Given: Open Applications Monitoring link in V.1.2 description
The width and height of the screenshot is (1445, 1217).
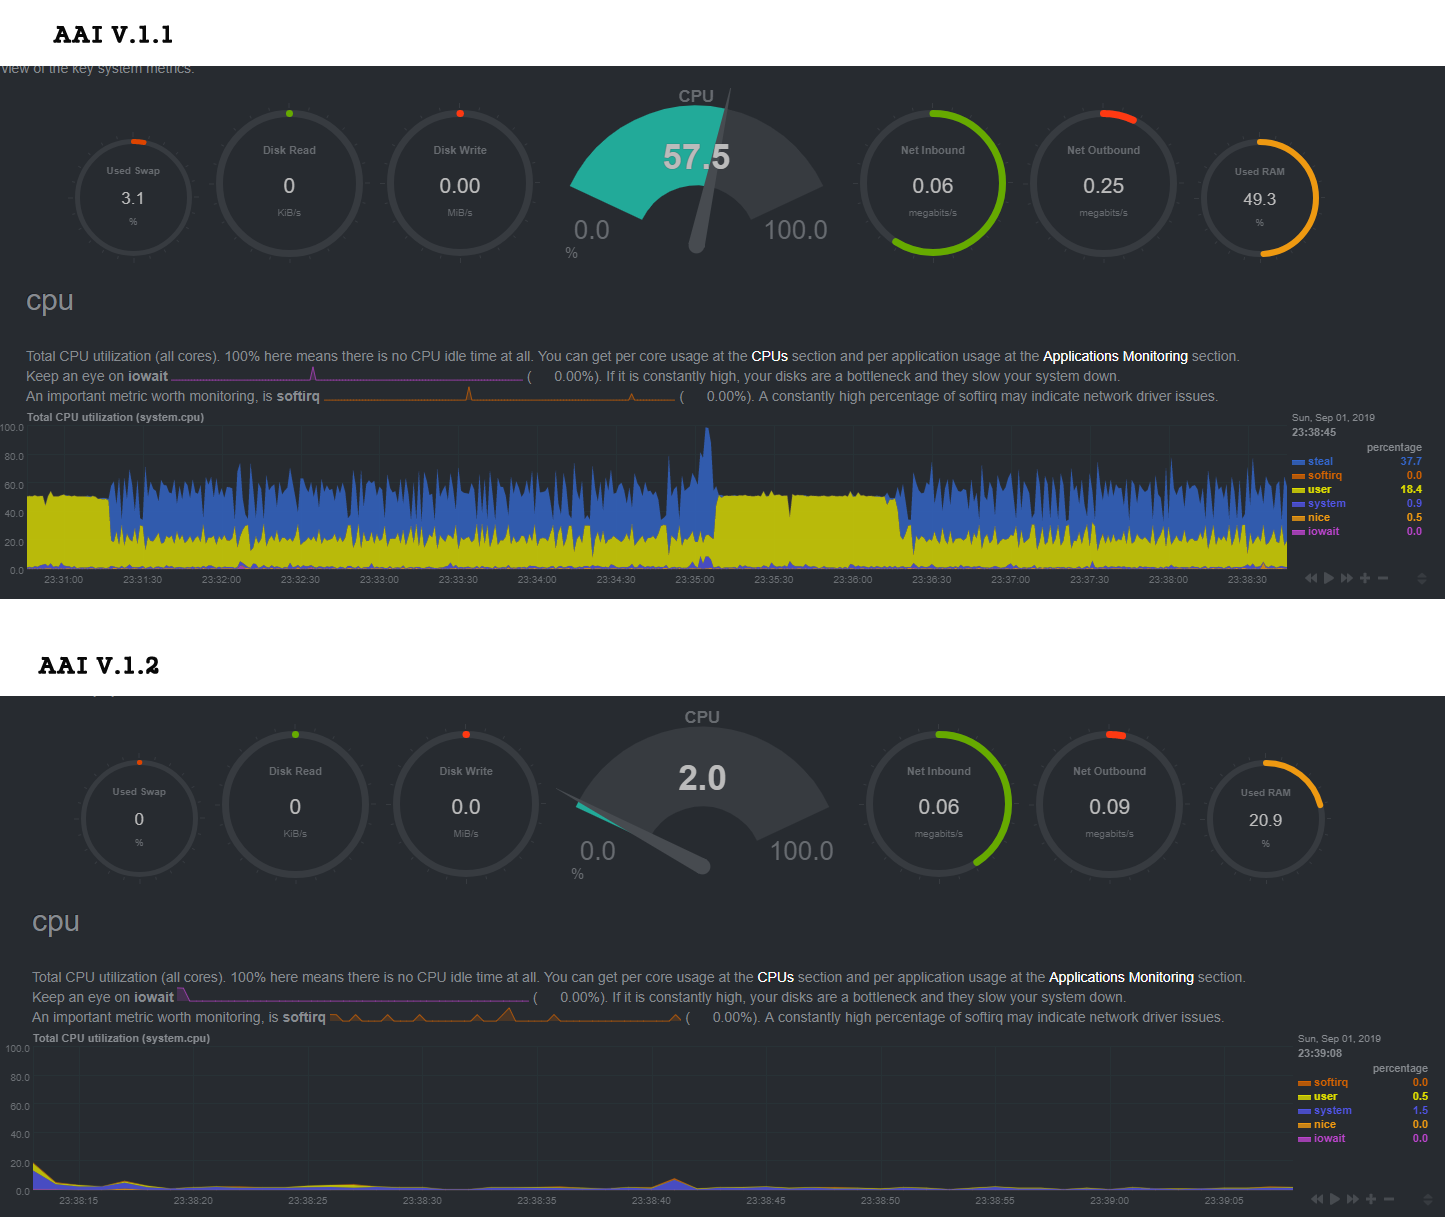Looking at the screenshot, I should [1121, 977].
